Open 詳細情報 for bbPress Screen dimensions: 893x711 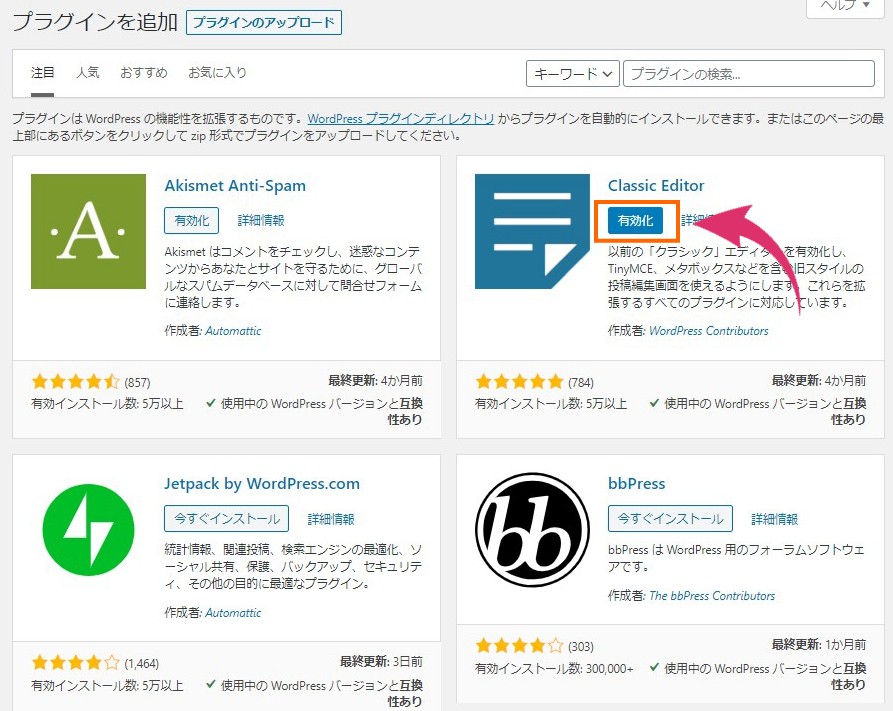(x=775, y=519)
